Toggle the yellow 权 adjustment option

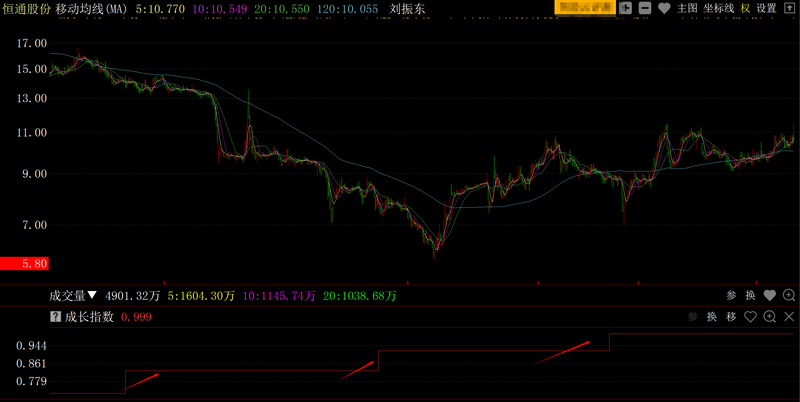pyautogui.click(x=745, y=8)
